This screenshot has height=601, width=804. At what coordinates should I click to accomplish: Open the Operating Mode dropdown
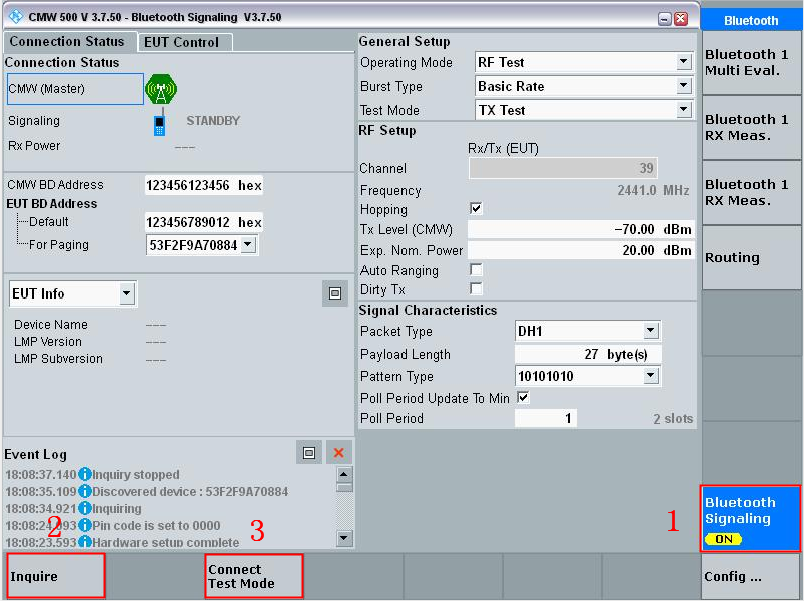684,62
